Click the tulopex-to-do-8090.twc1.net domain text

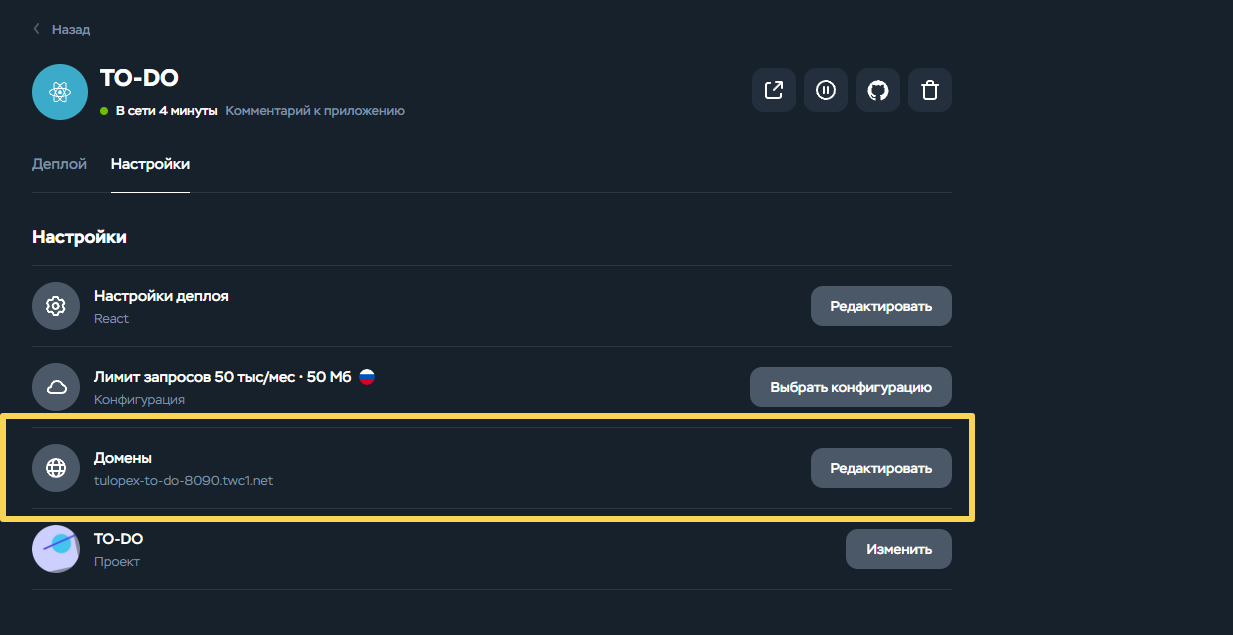[183, 480]
